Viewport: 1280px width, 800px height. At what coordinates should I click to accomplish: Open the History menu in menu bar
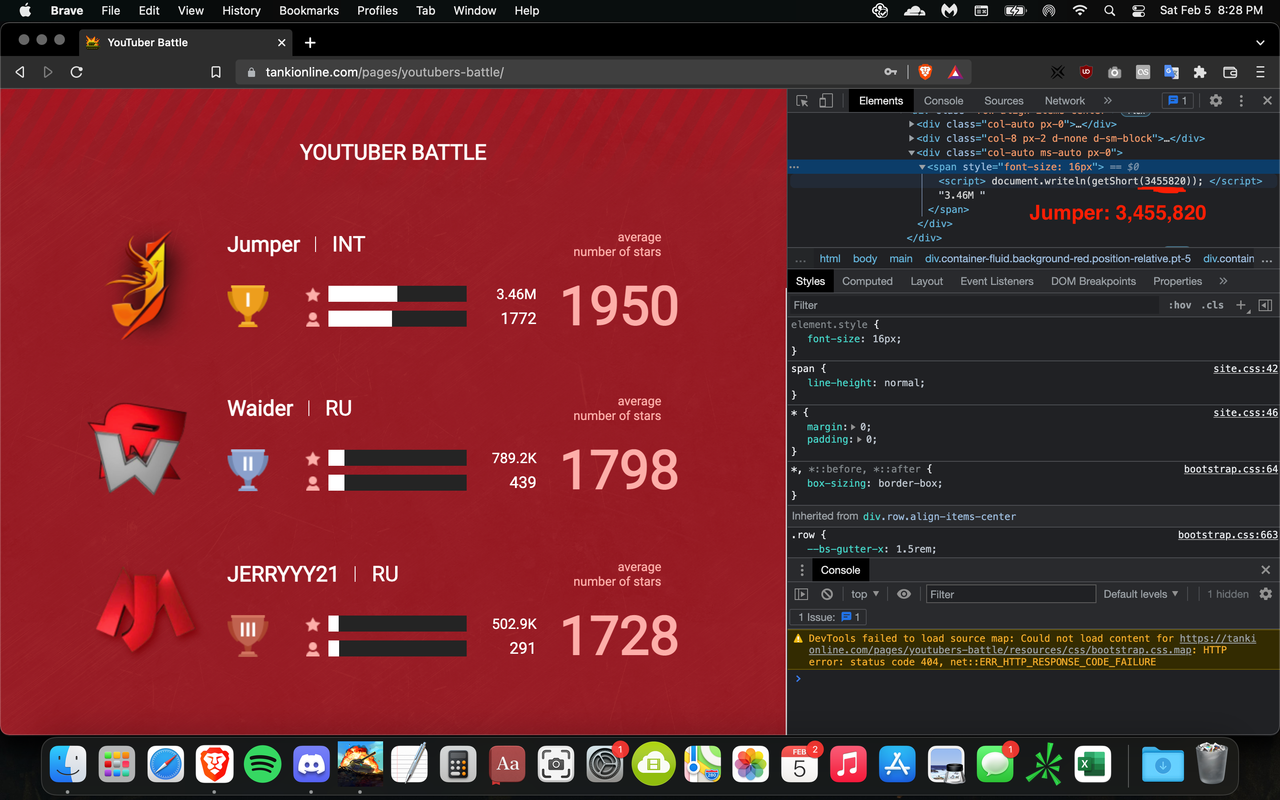click(241, 11)
